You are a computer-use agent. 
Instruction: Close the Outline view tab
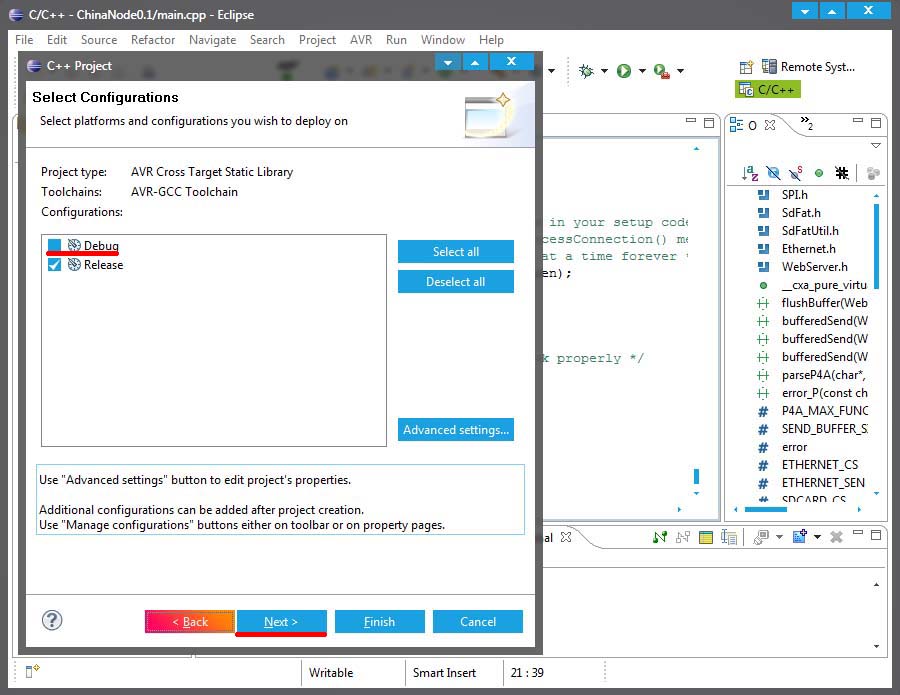(770, 125)
